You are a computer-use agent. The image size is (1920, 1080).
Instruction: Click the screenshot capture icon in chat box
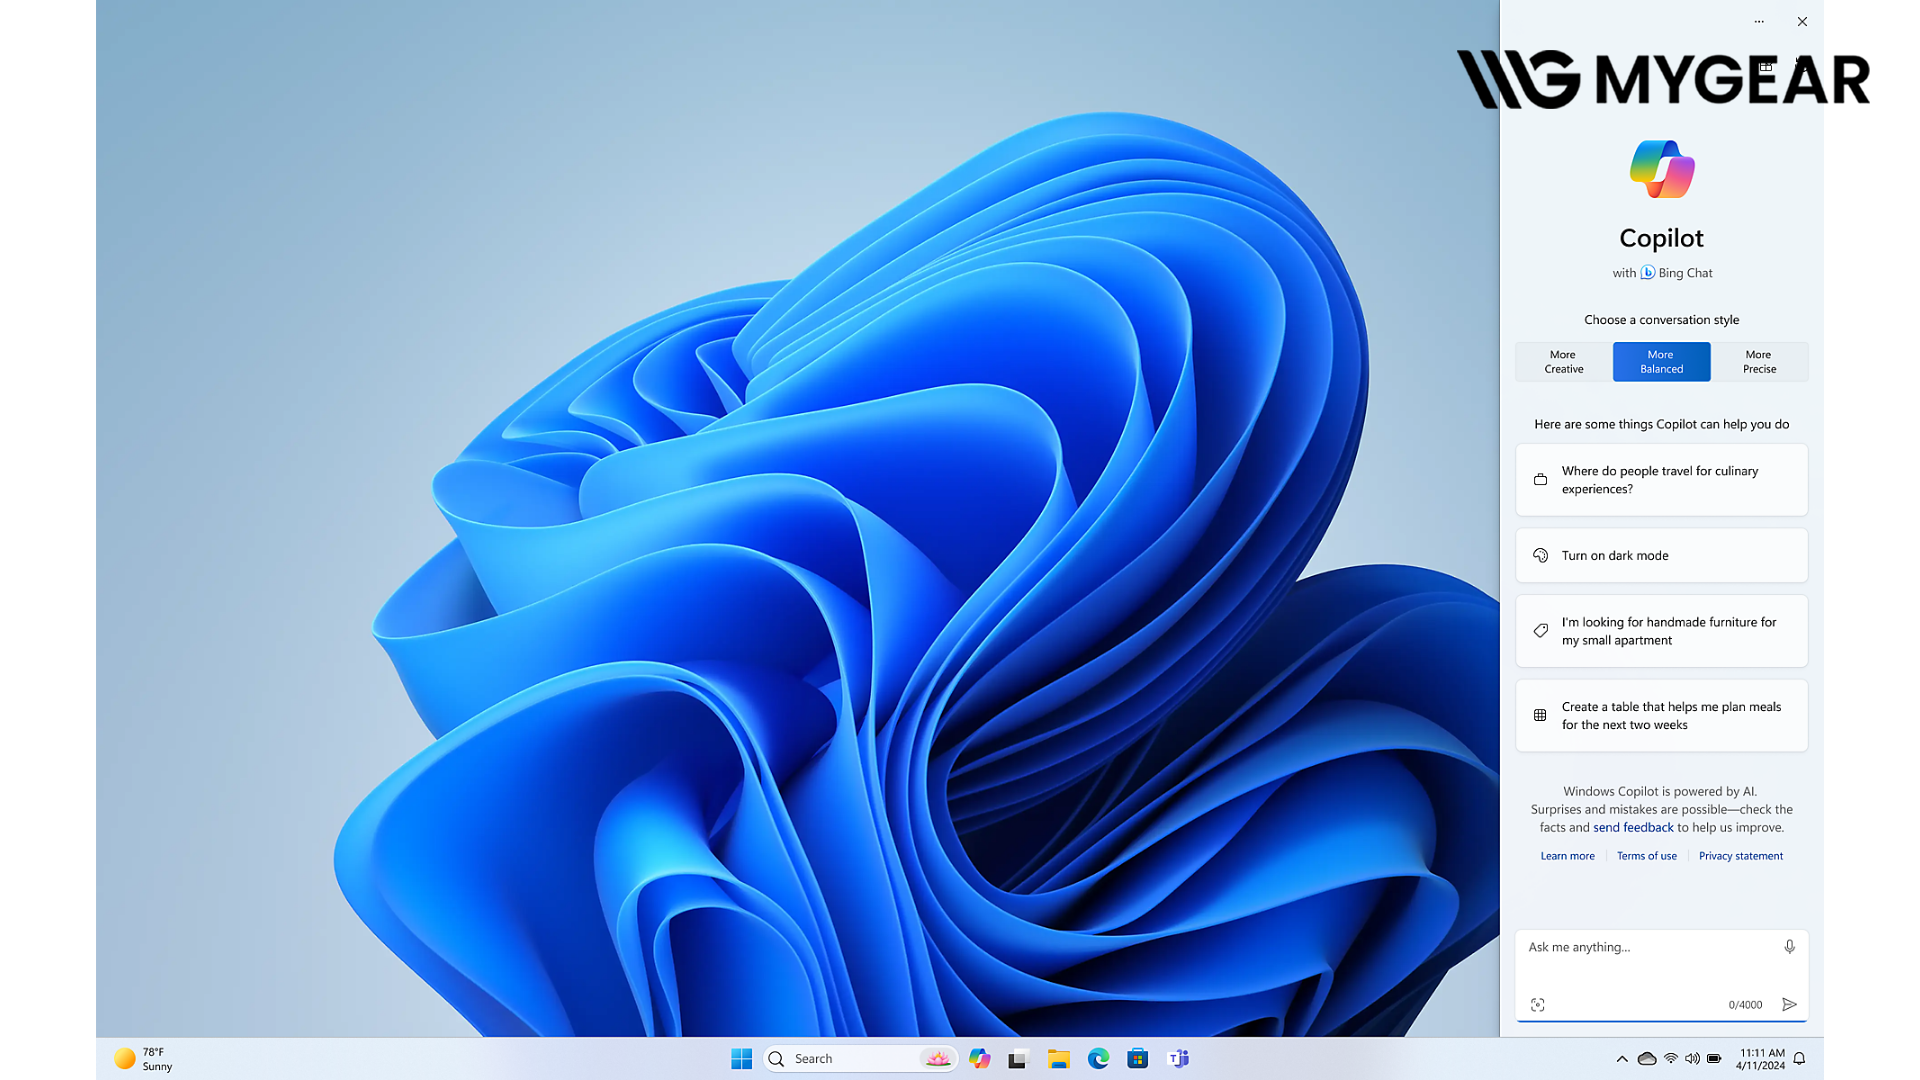pyautogui.click(x=1538, y=1005)
